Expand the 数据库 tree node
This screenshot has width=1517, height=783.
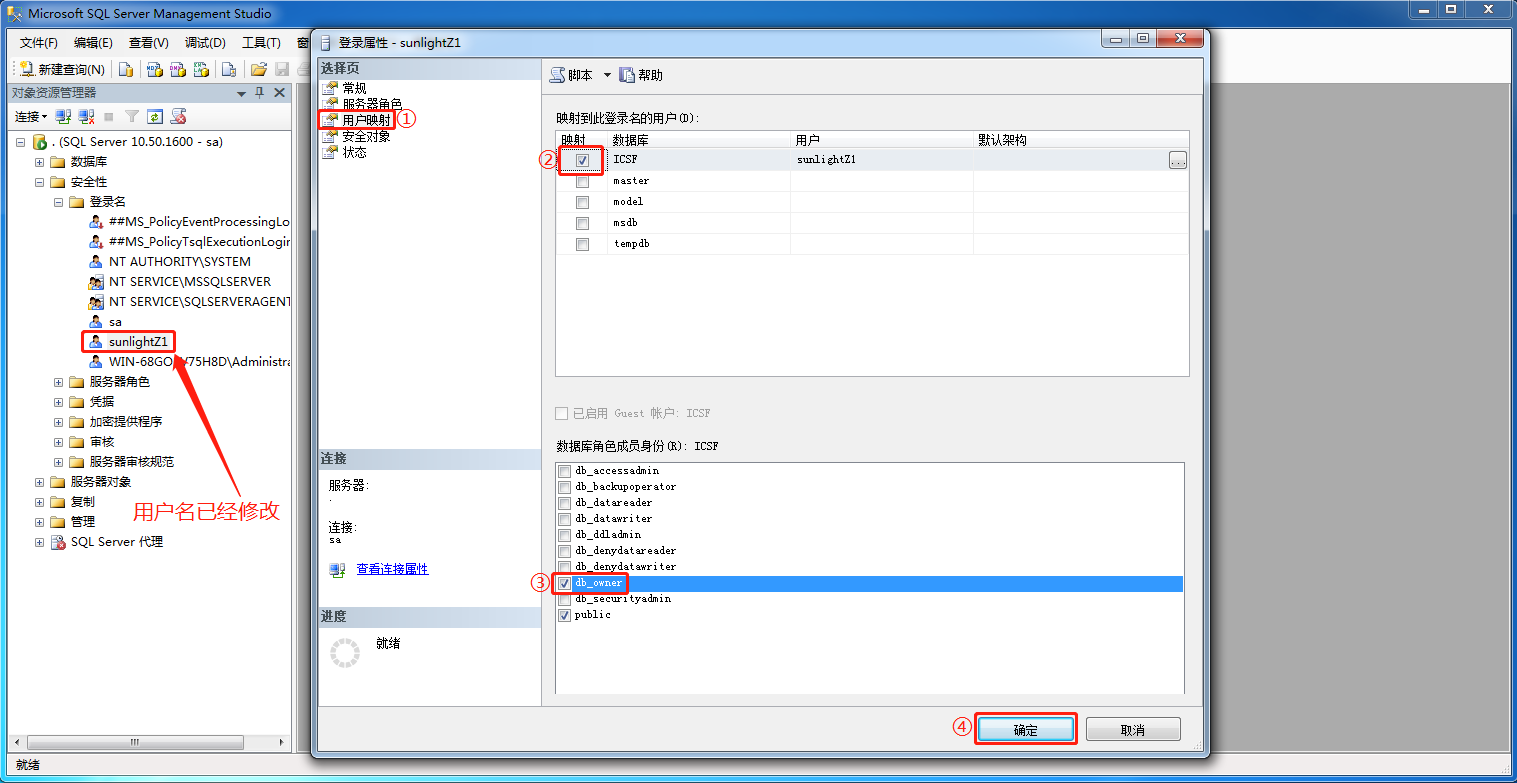click(40, 162)
